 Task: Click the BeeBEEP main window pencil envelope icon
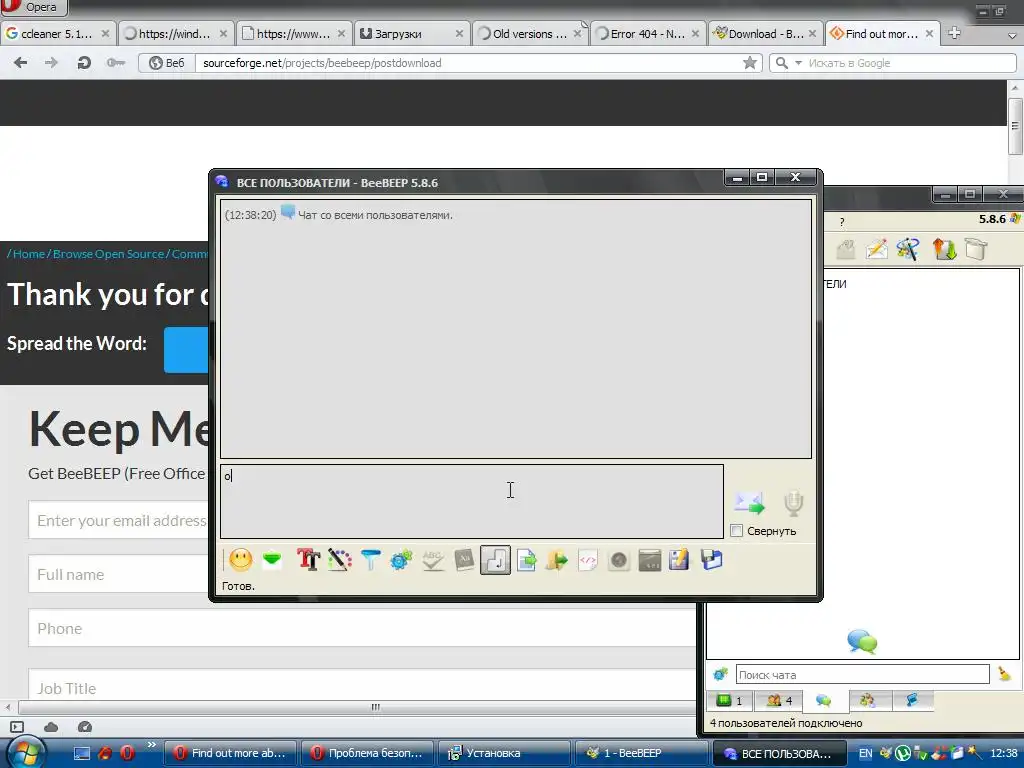coord(876,249)
